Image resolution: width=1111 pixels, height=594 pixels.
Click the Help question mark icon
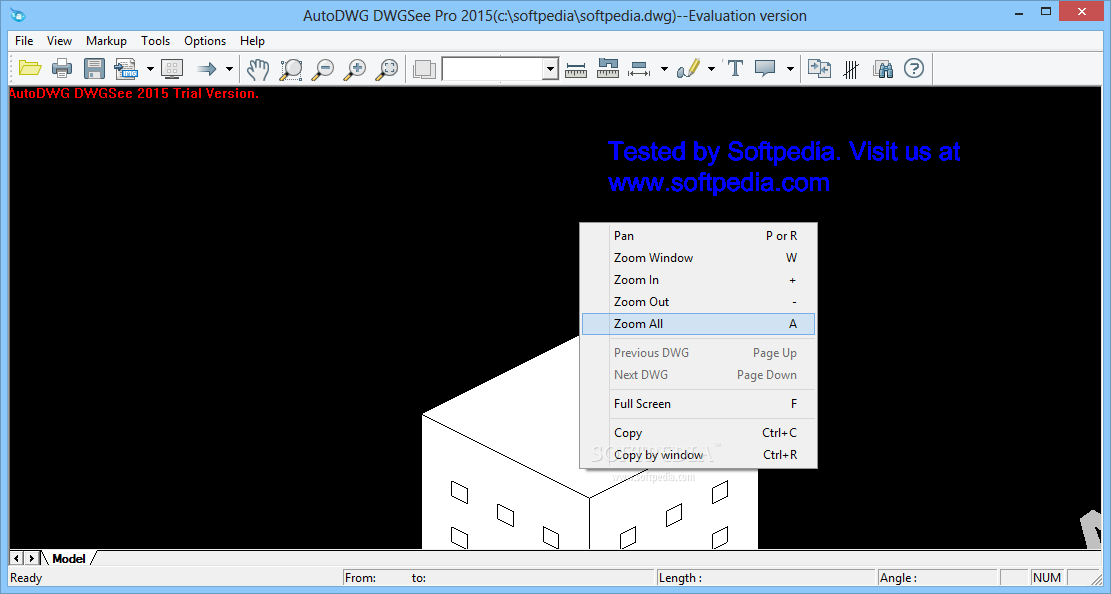(914, 69)
